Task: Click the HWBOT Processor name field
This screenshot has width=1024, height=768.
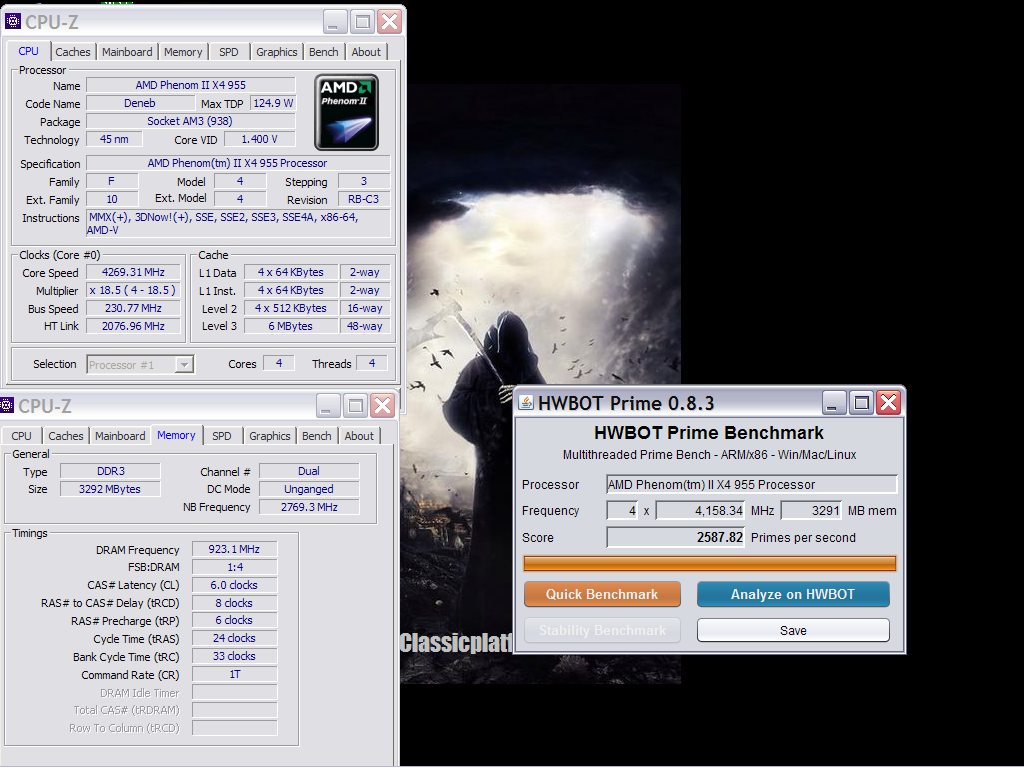Action: tap(752, 485)
